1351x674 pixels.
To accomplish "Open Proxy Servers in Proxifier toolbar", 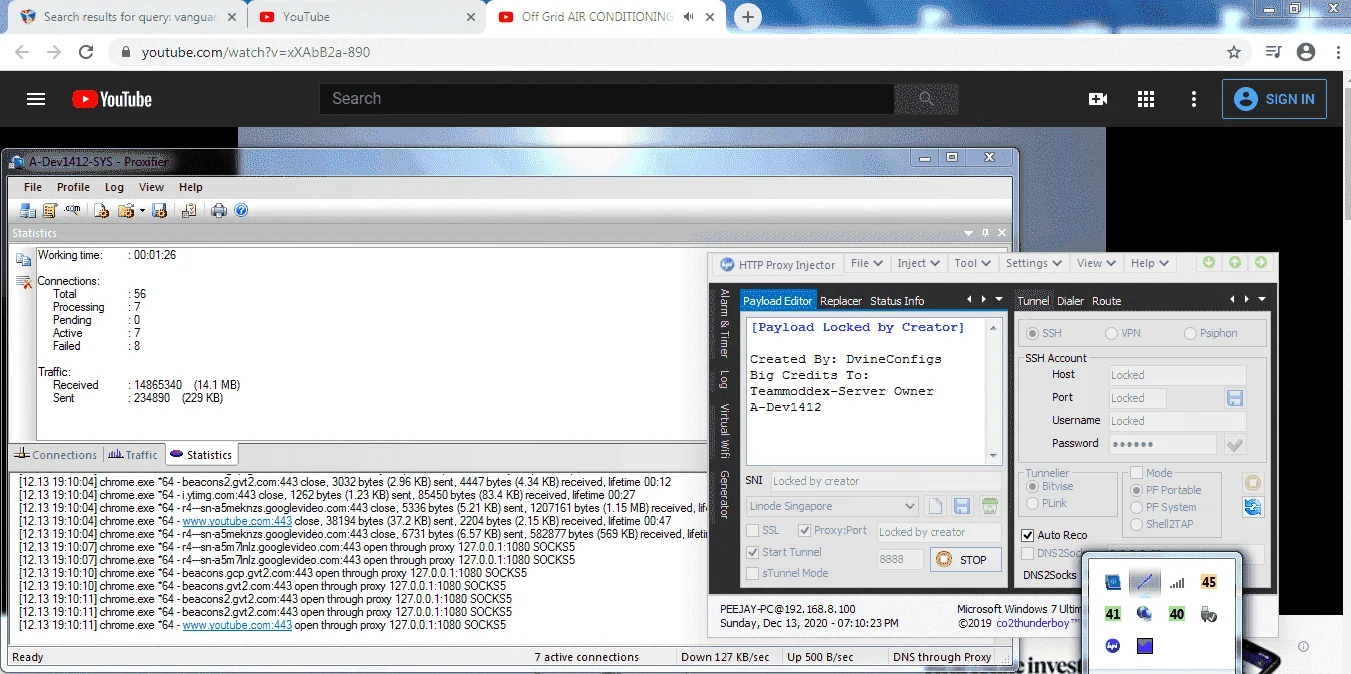I will click(28, 210).
